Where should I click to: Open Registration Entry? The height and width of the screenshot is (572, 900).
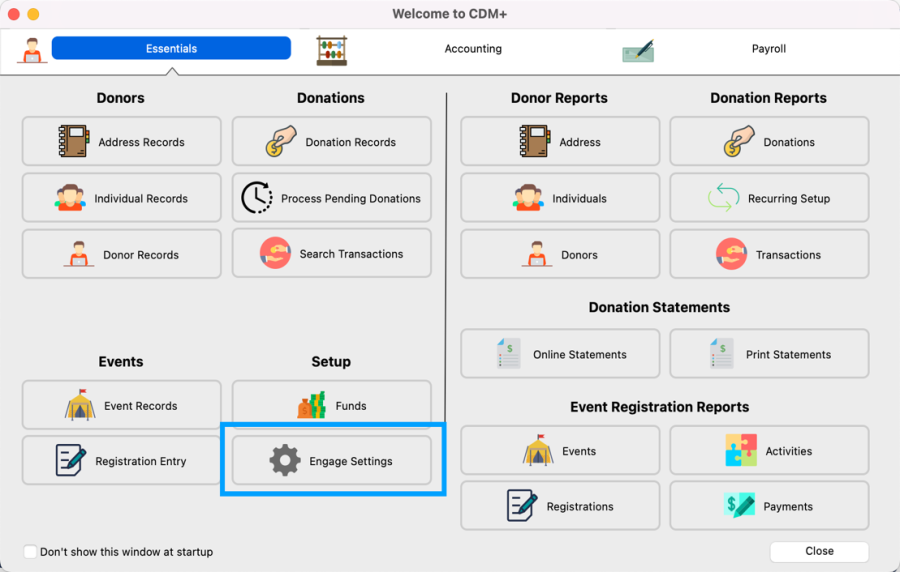coord(121,461)
